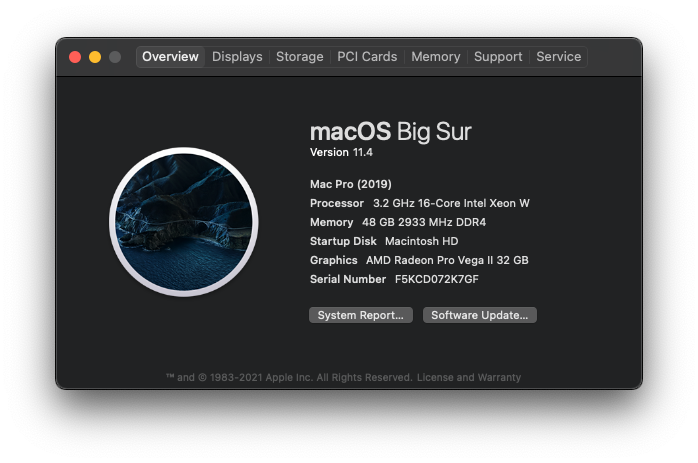Click the Graphics label
Screen dimensions: 698x463
tap(333, 260)
